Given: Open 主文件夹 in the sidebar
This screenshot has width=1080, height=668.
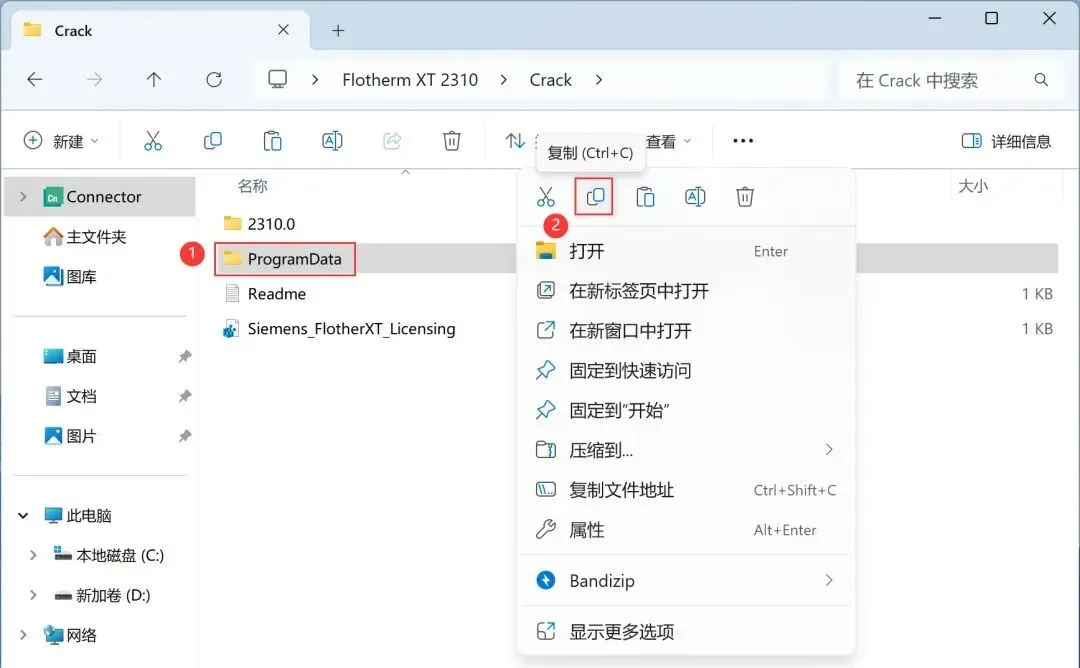Looking at the screenshot, I should pos(85,237).
